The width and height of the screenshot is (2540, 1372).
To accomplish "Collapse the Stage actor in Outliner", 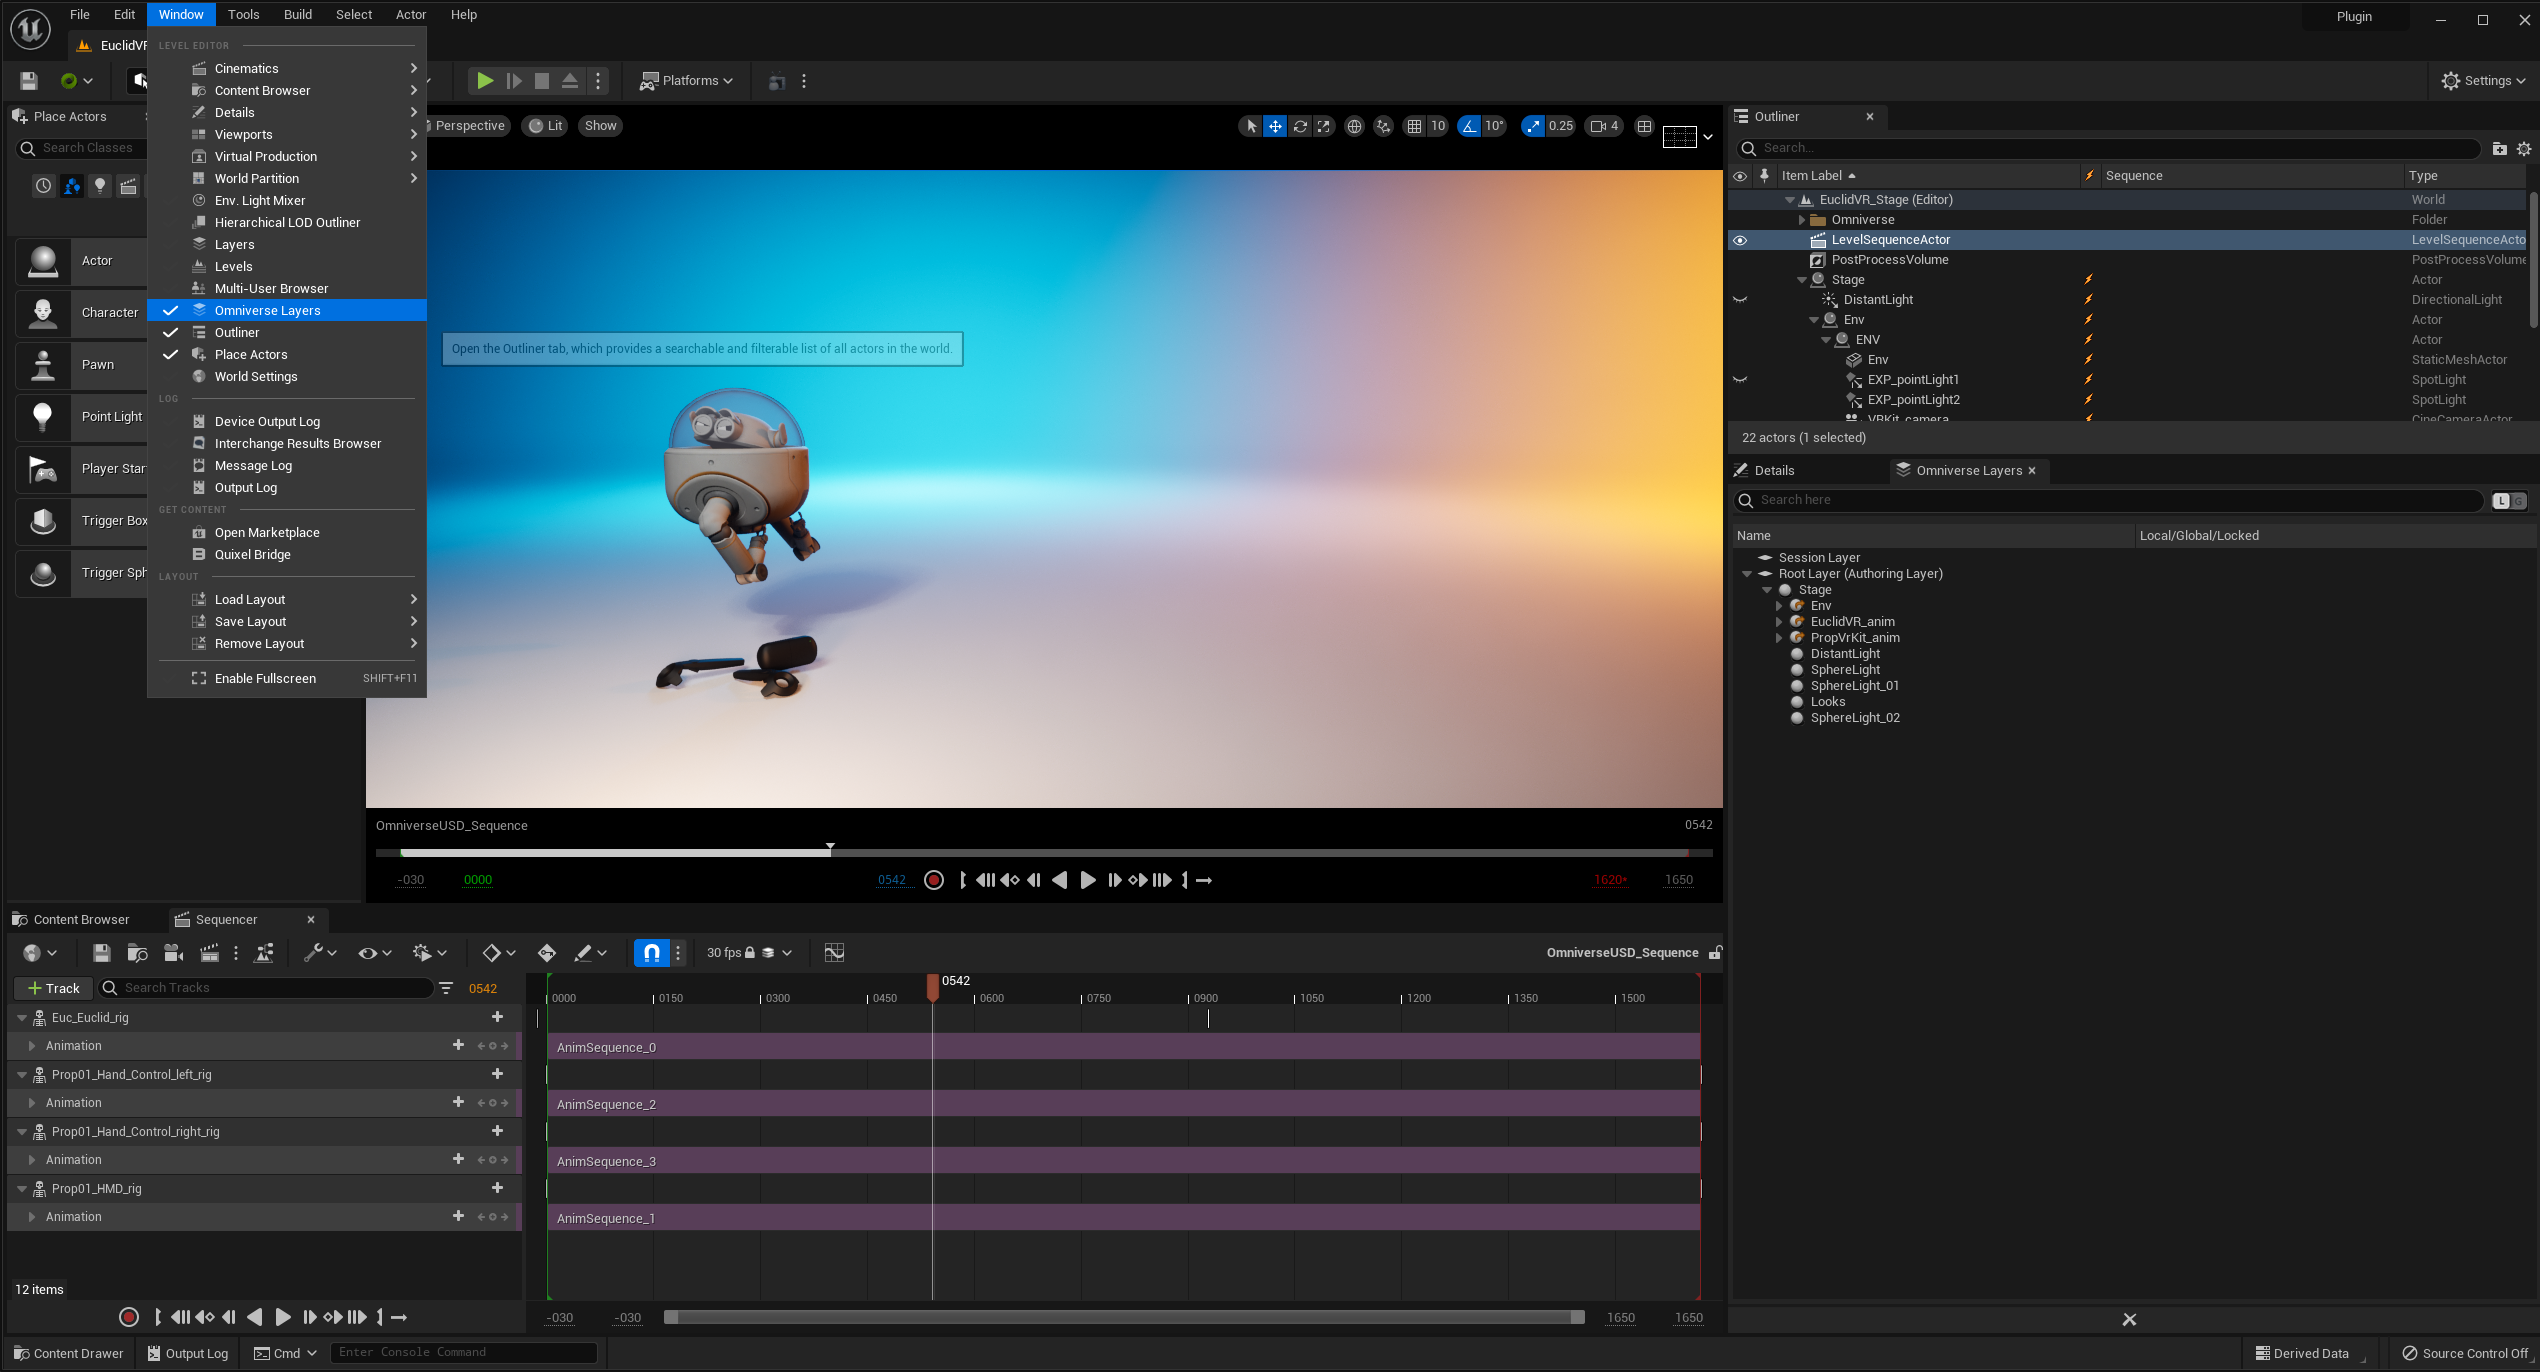I will coord(1802,280).
